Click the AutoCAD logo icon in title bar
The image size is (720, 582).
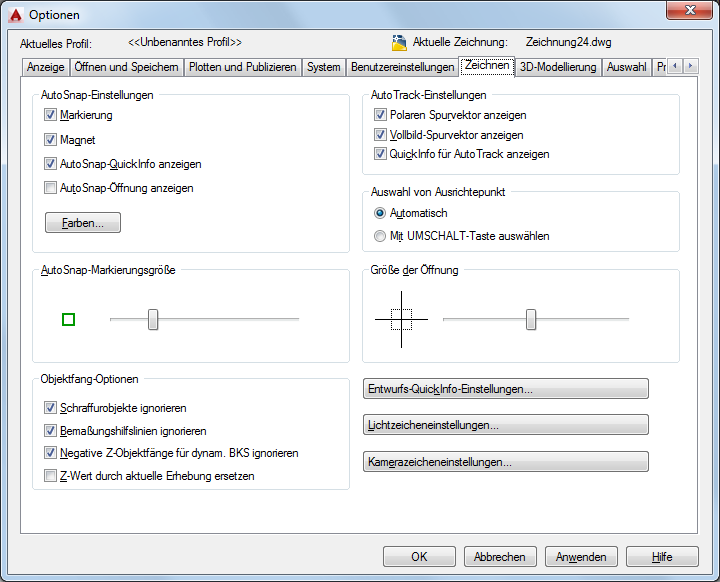(15, 14)
